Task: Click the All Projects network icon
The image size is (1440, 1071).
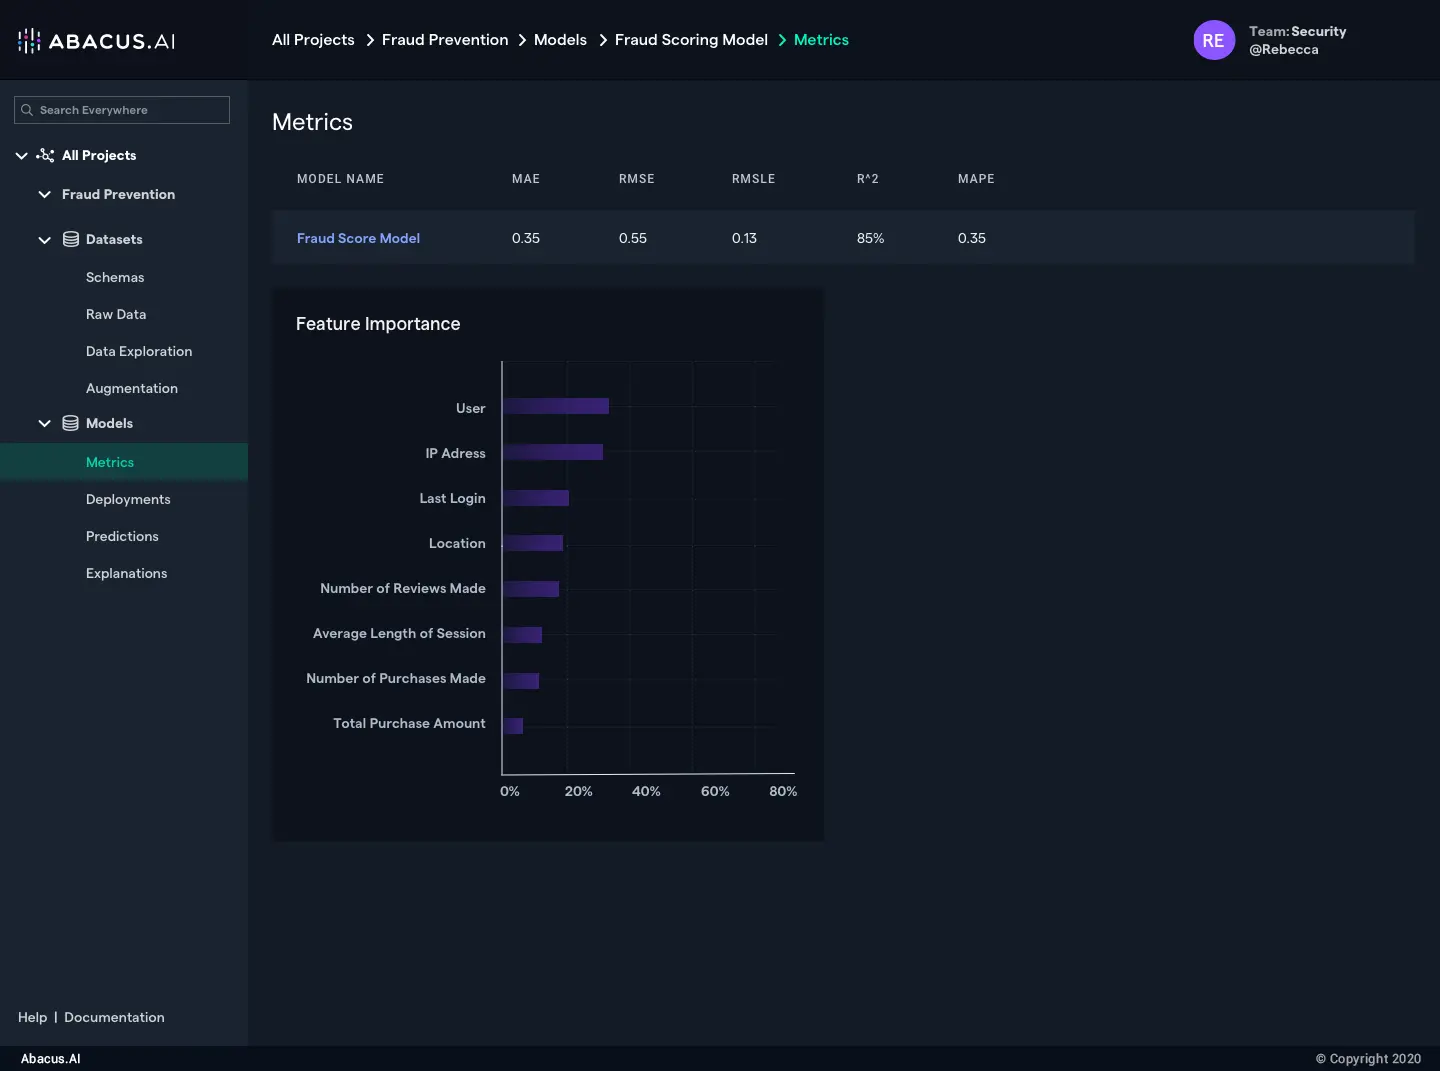Action: pos(45,155)
